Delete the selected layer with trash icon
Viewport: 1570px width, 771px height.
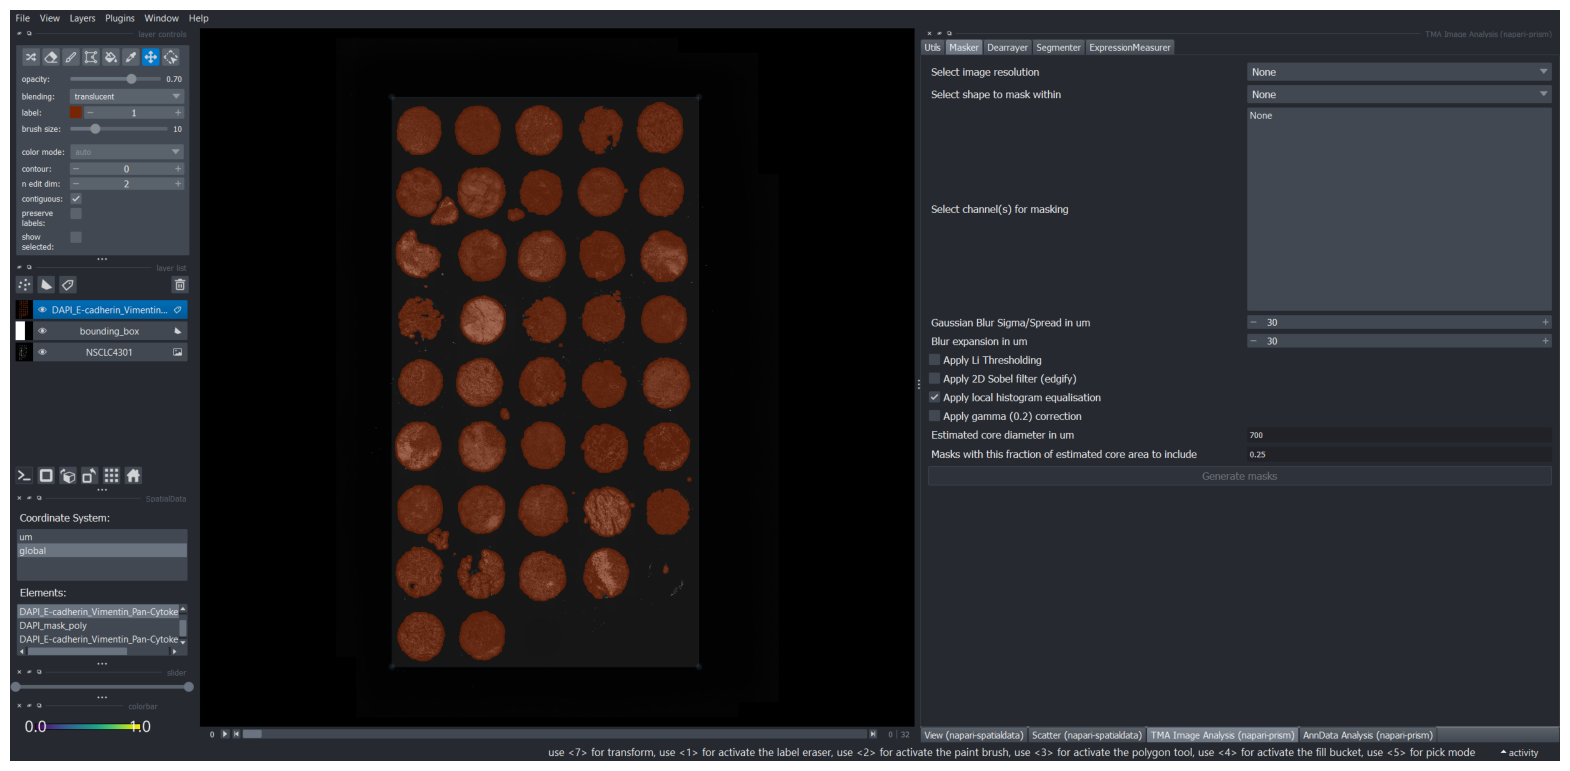[x=180, y=285]
